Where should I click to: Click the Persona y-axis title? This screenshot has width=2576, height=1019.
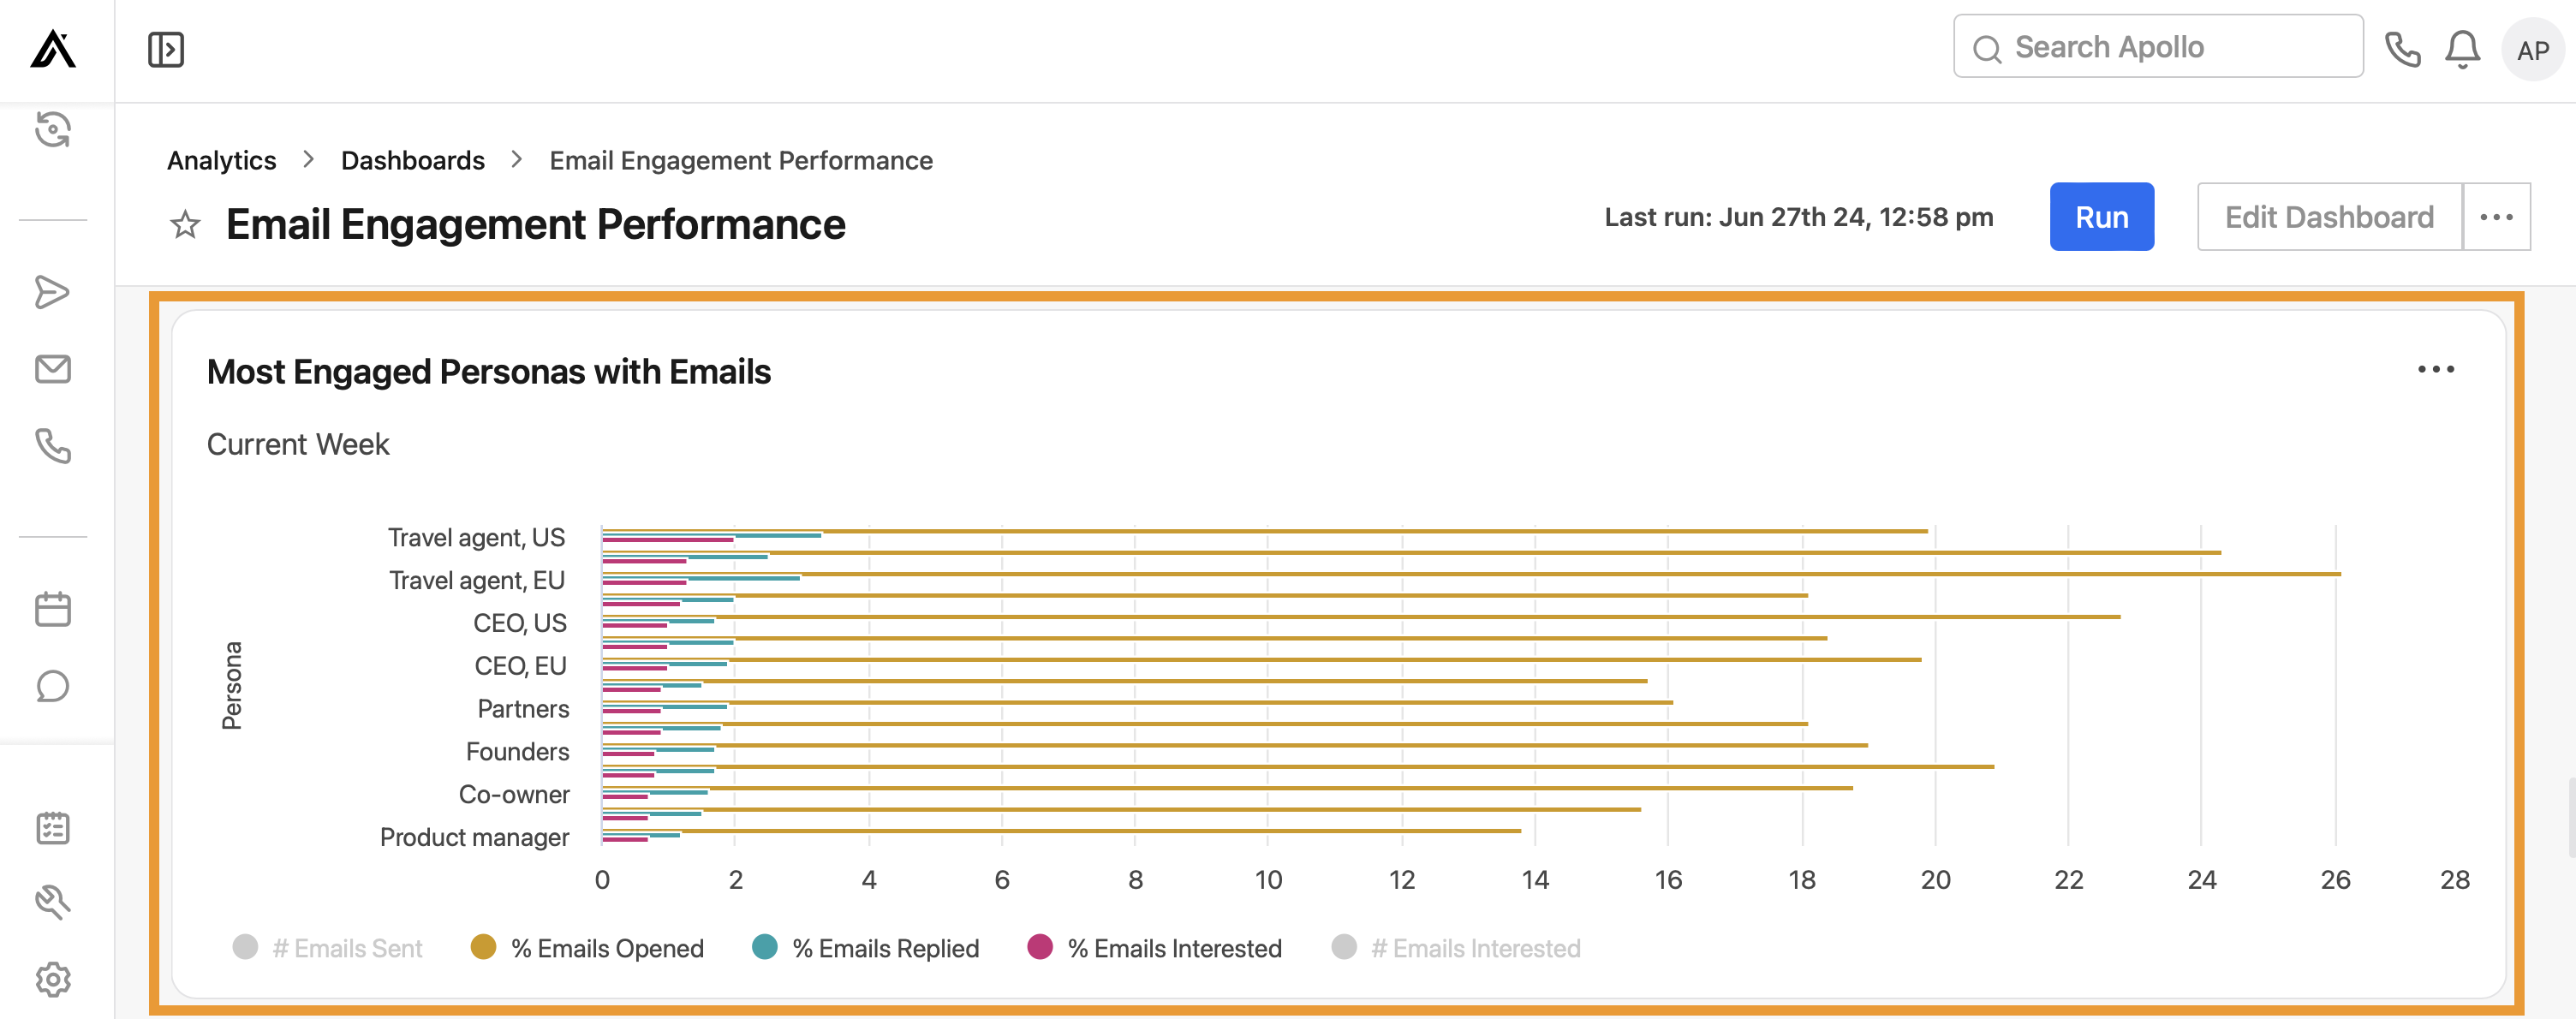[231, 685]
